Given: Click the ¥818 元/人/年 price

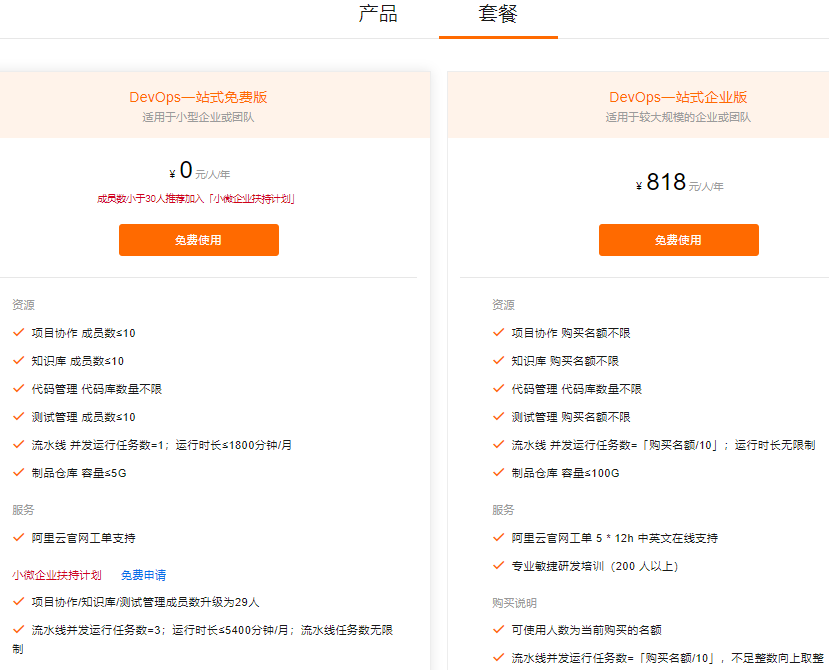Looking at the screenshot, I should coord(679,182).
